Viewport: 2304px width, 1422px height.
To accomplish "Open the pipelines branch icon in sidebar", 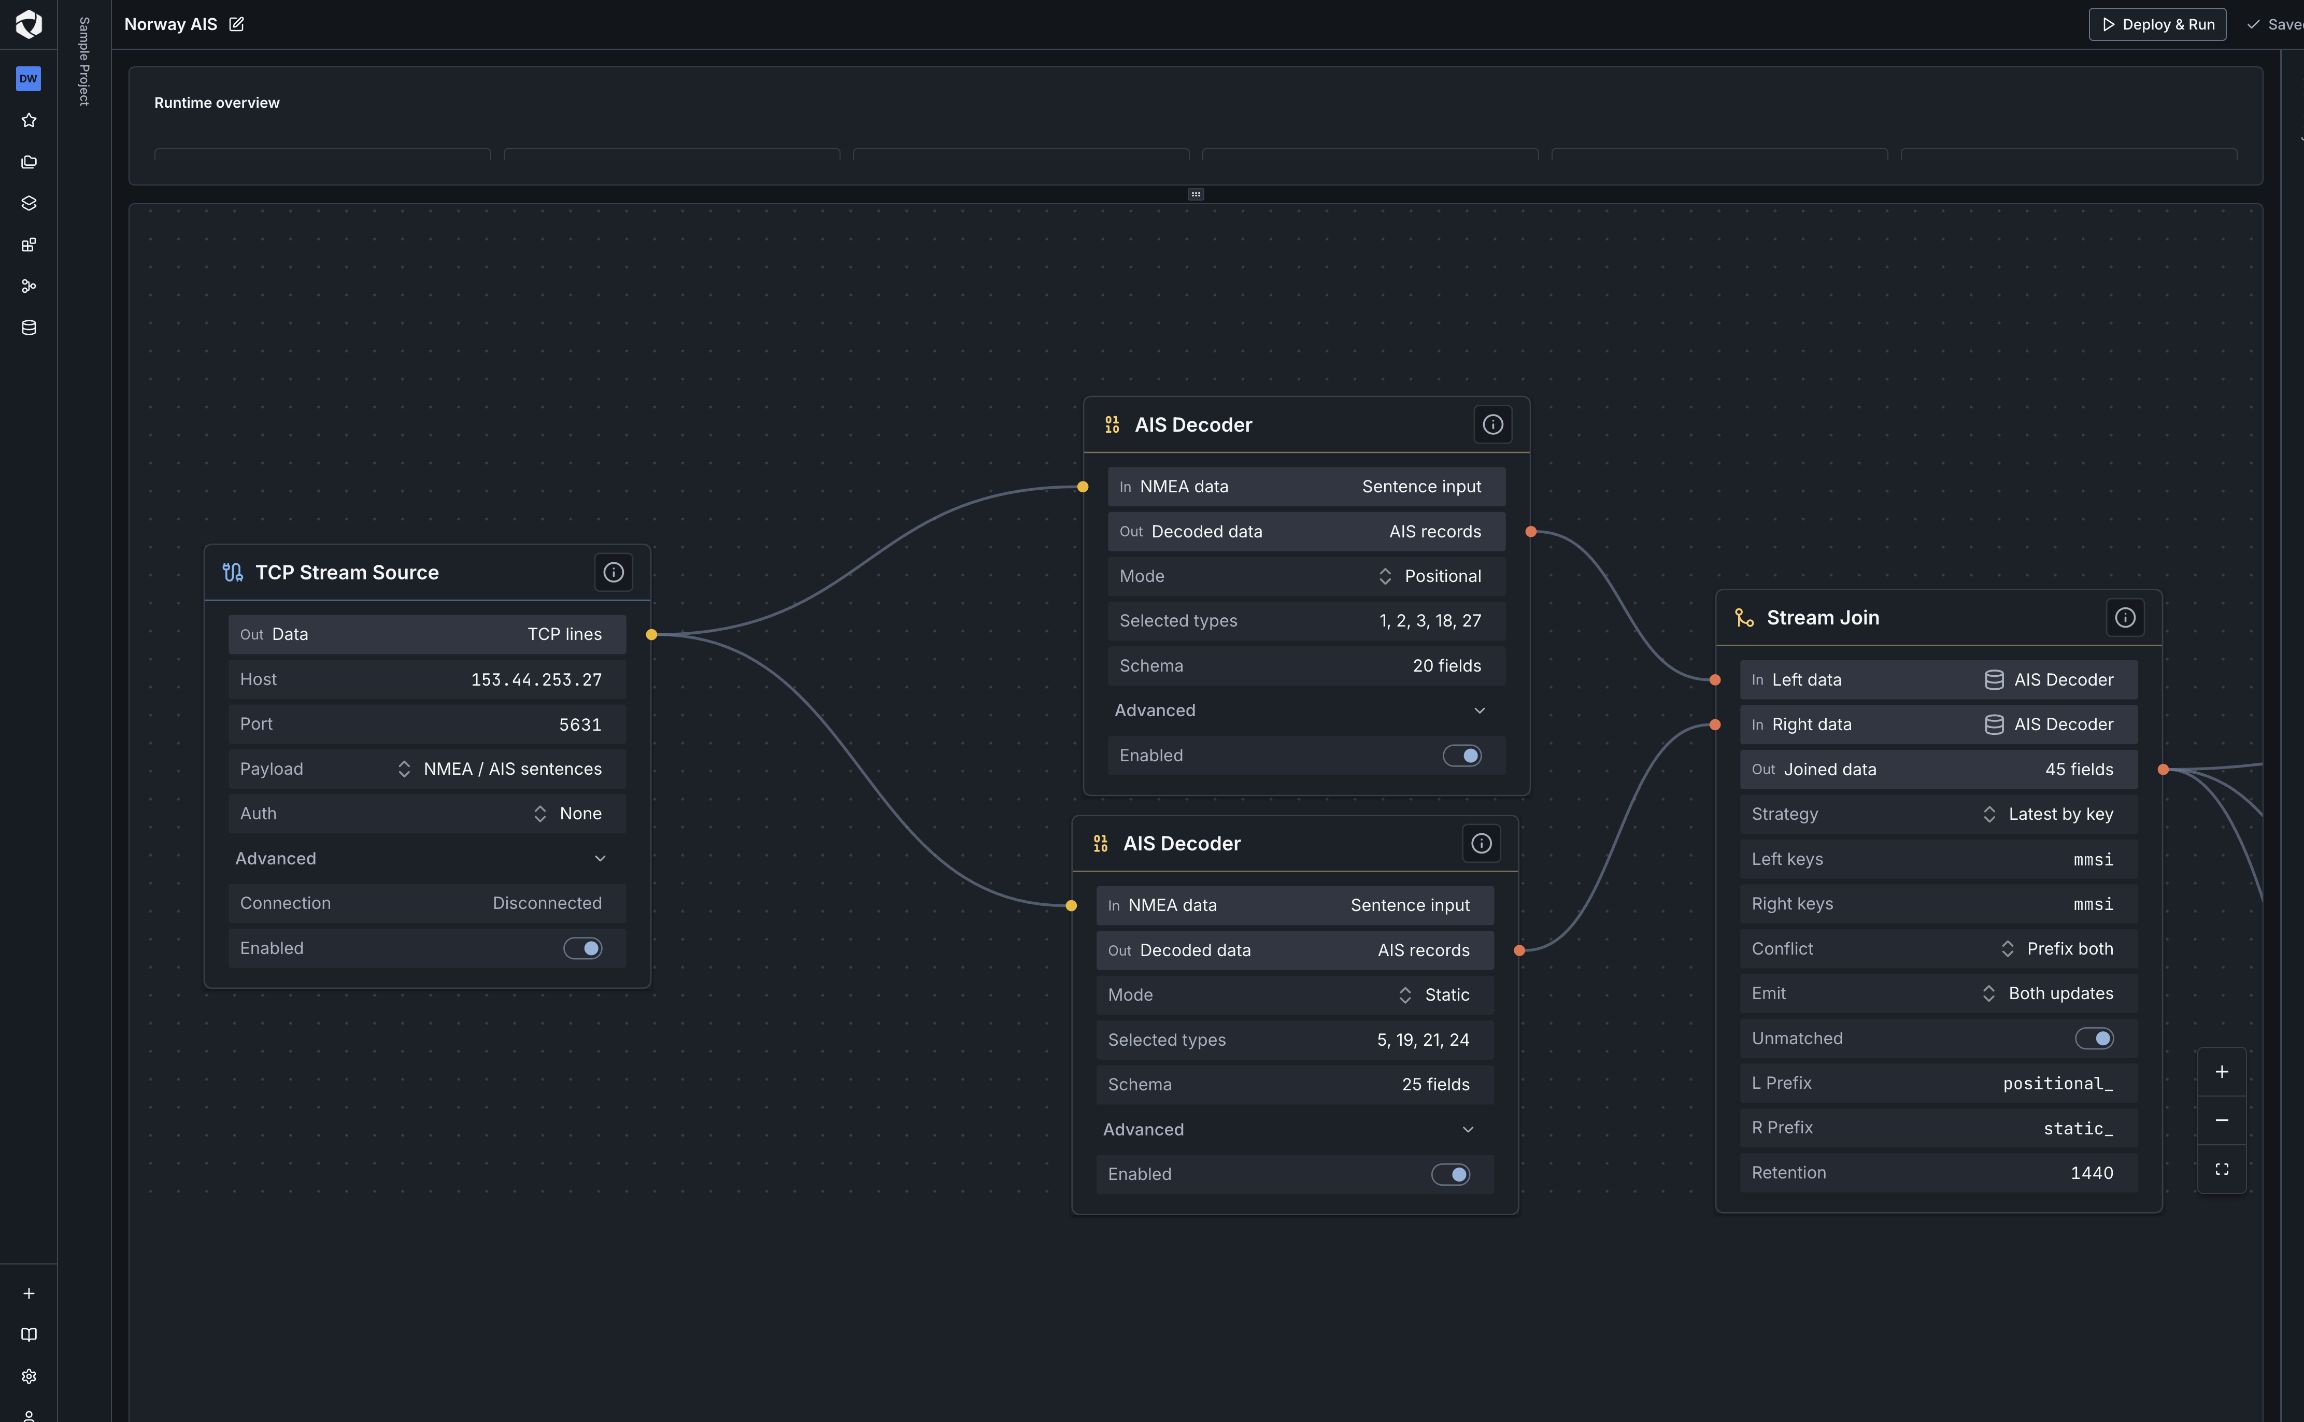I will 29,286.
